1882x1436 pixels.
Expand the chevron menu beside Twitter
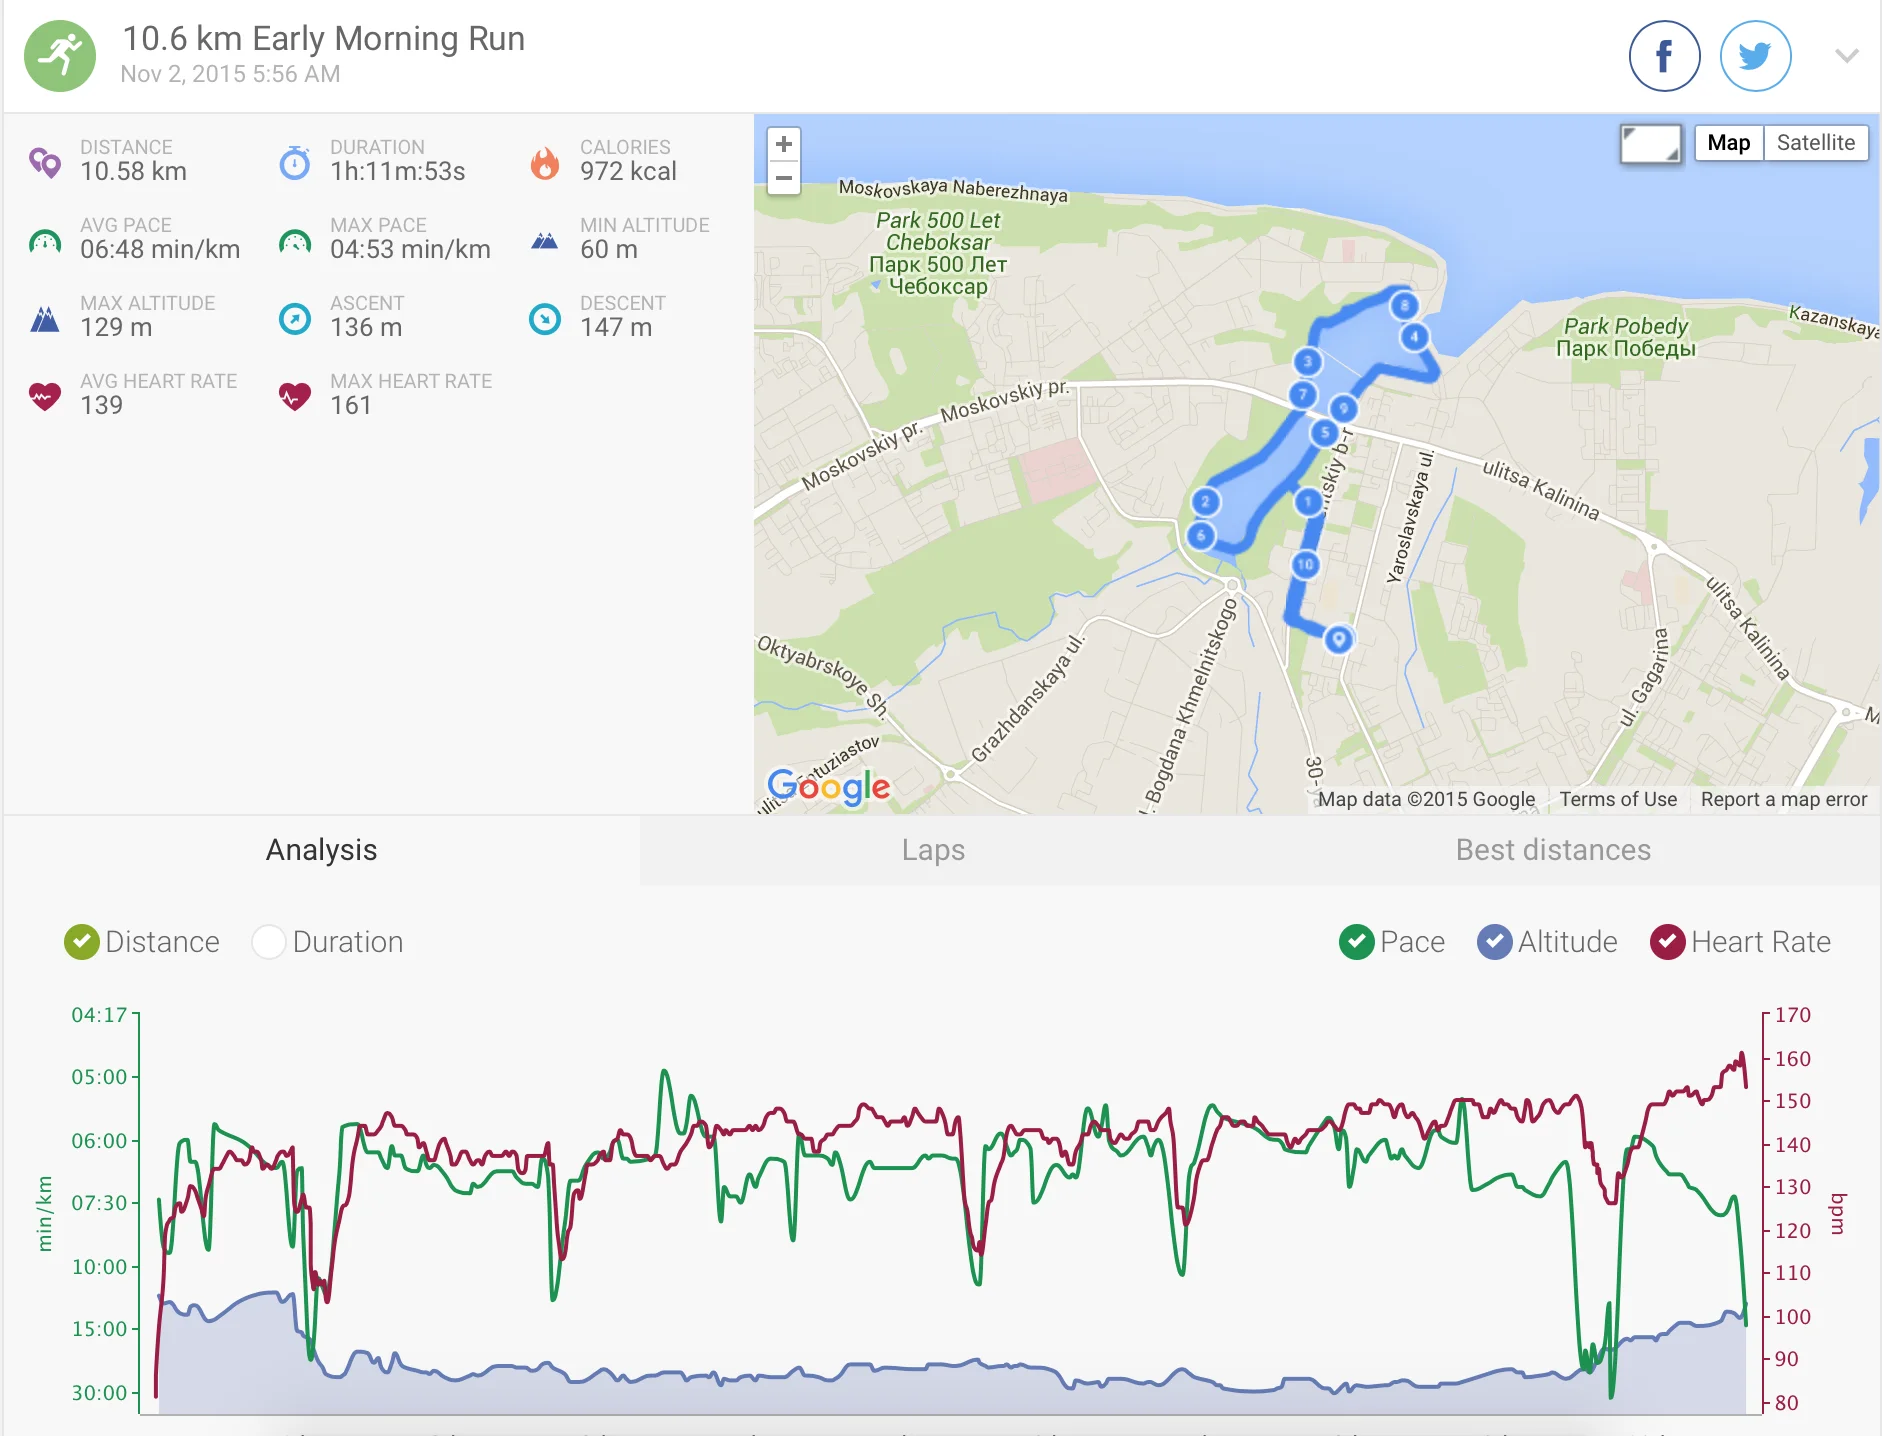1846,56
